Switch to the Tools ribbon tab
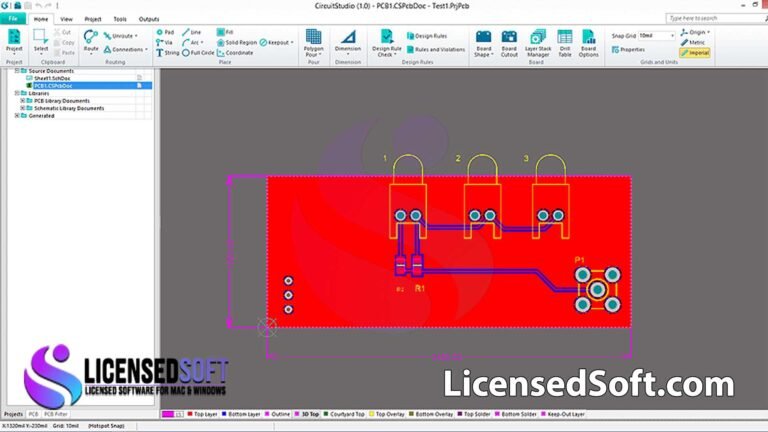Screen dimensions: 768x432 120,19
